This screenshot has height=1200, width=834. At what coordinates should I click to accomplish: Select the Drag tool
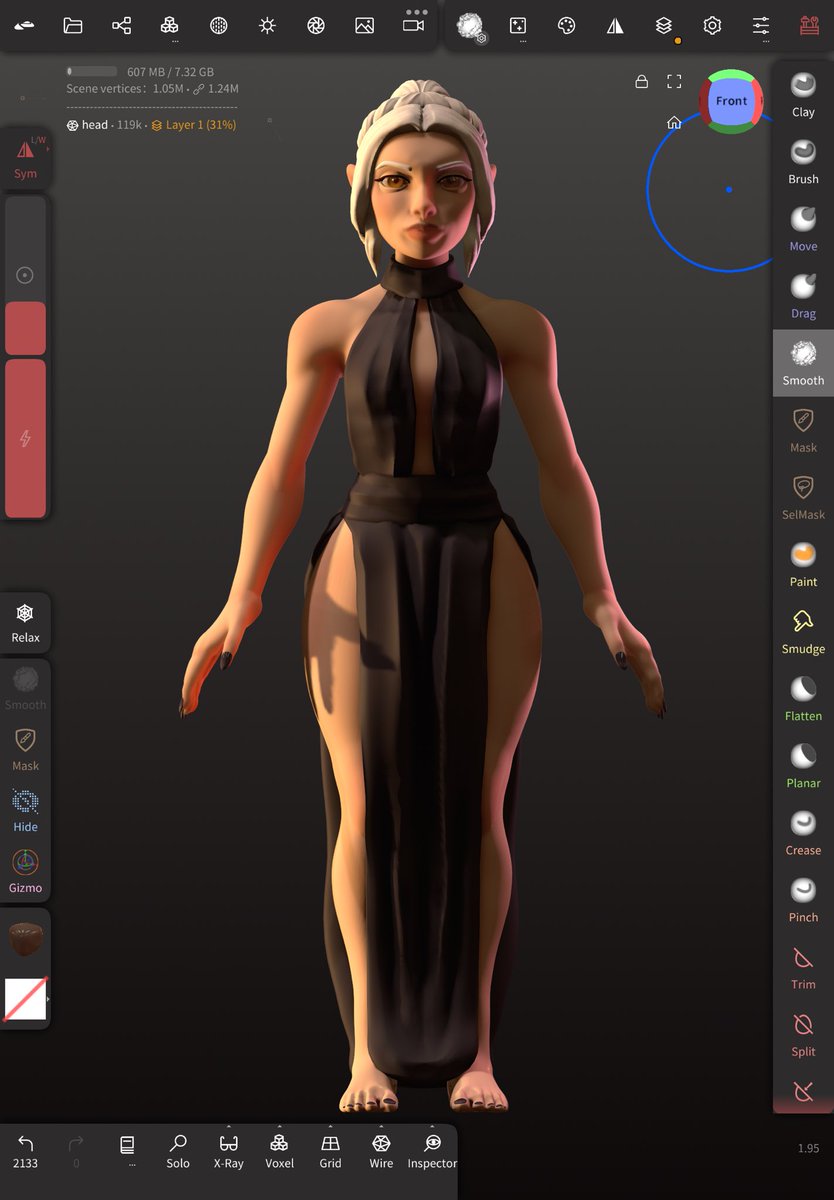[803, 296]
